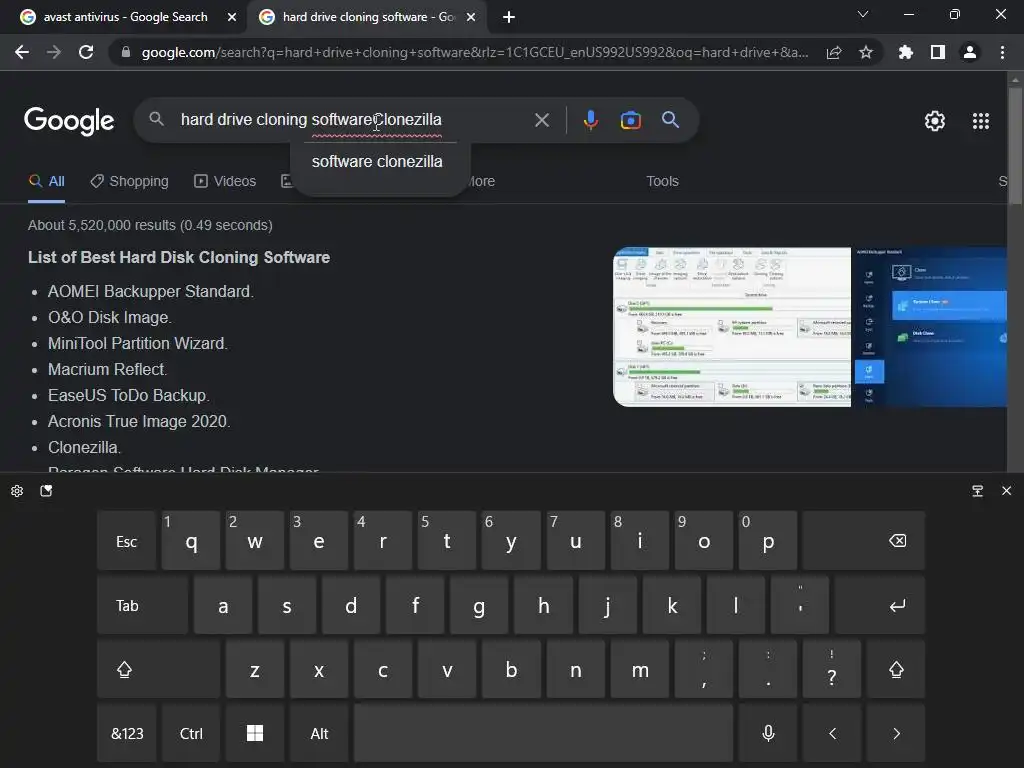Tap the left arrow key
Screen dimensions: 1024x768
pos(832,734)
